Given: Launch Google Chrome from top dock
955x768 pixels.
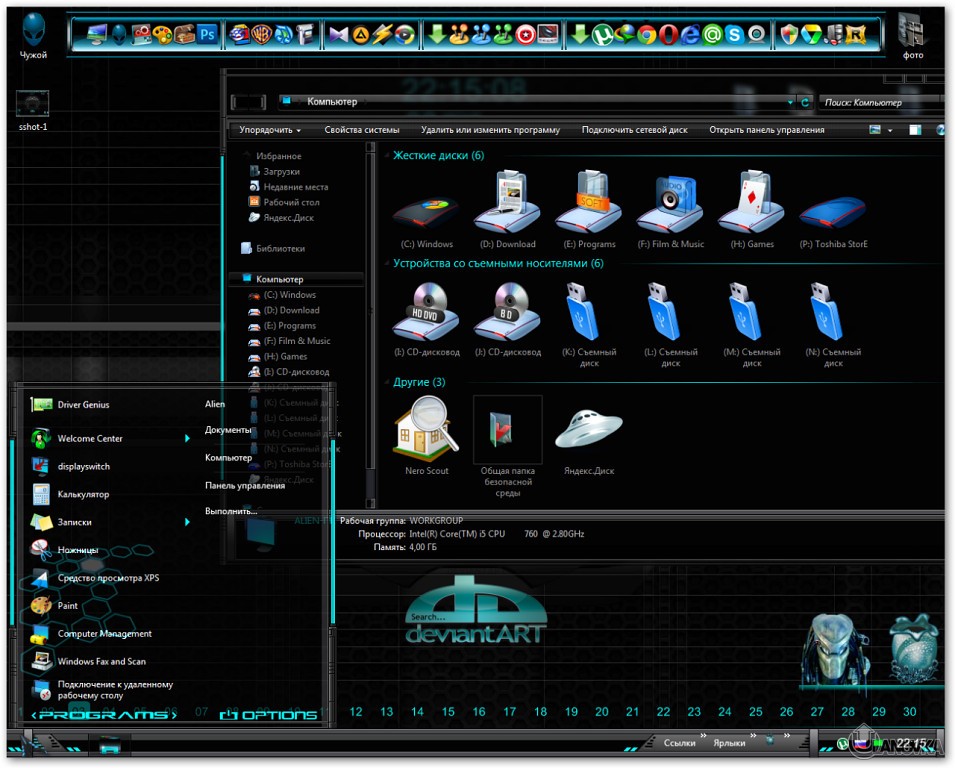Looking at the screenshot, I should click(646, 35).
